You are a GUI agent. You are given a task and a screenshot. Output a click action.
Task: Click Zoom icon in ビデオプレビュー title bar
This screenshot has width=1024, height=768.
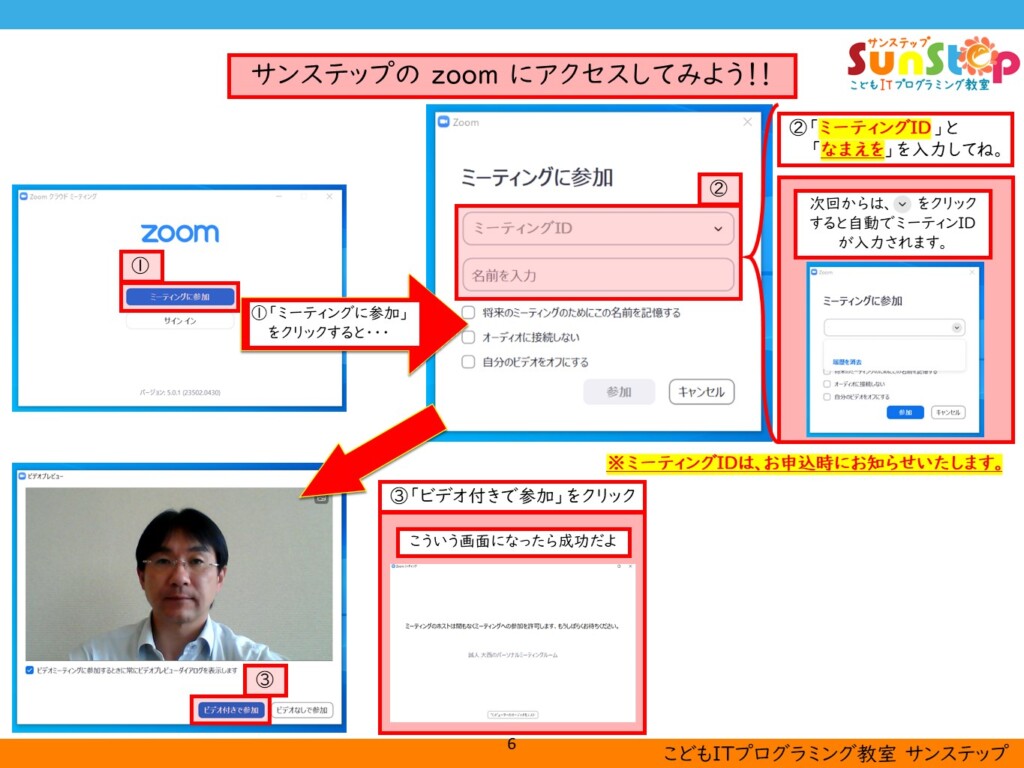(22, 476)
